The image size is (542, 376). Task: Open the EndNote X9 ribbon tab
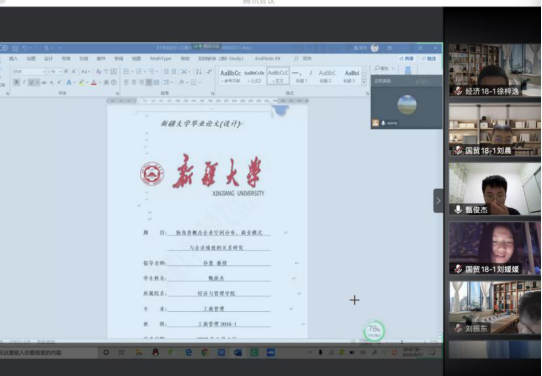(268, 58)
